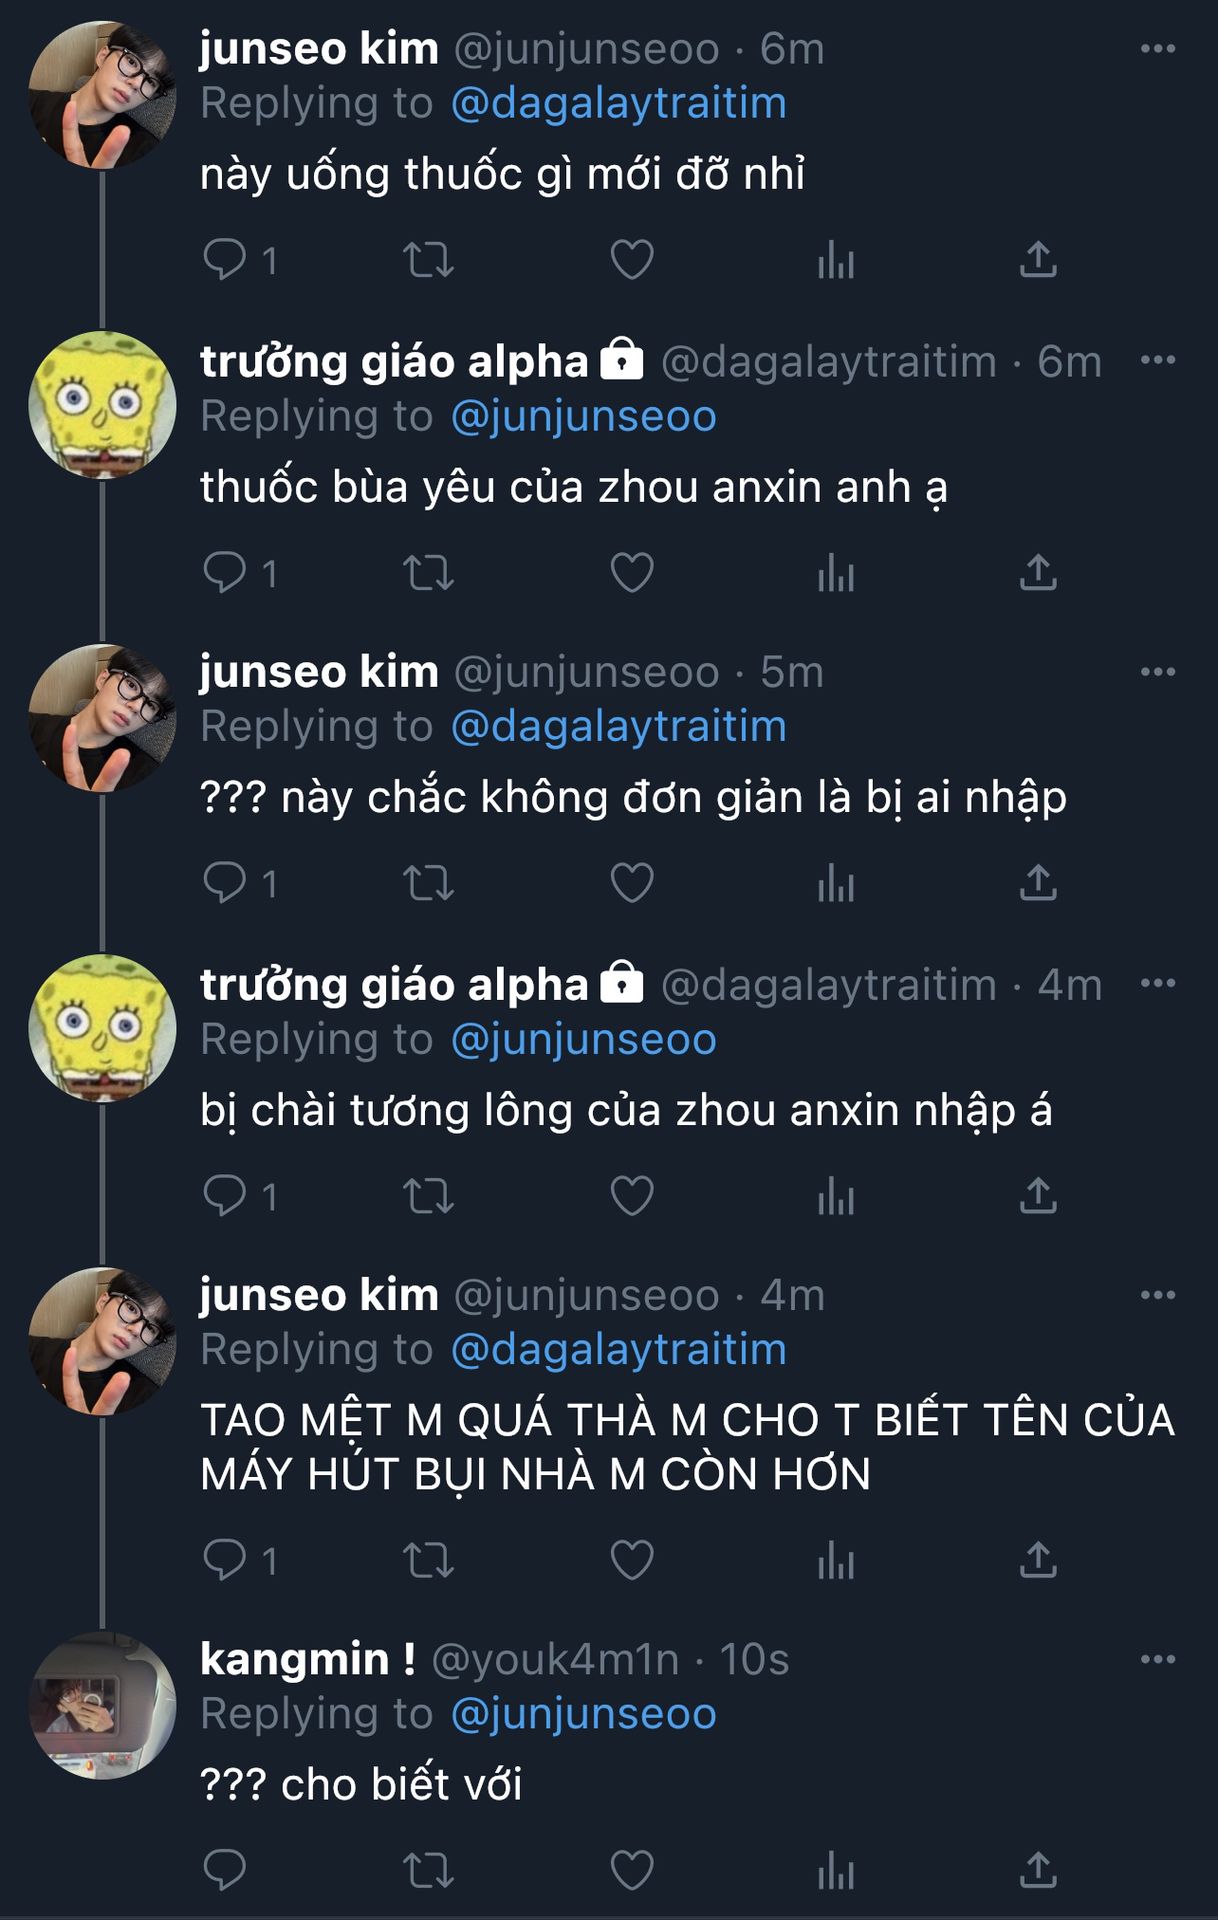Open trưởng giáo alpha's SpongeBob avatar, first reply
Viewport: 1218px width, 1920px height.
coord(102,405)
